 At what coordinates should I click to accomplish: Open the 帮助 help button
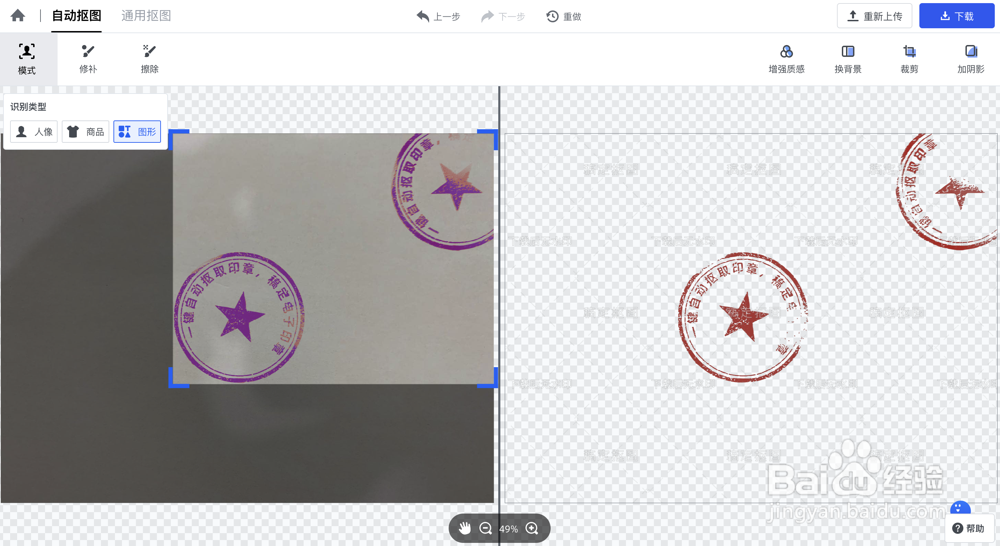[968, 528]
